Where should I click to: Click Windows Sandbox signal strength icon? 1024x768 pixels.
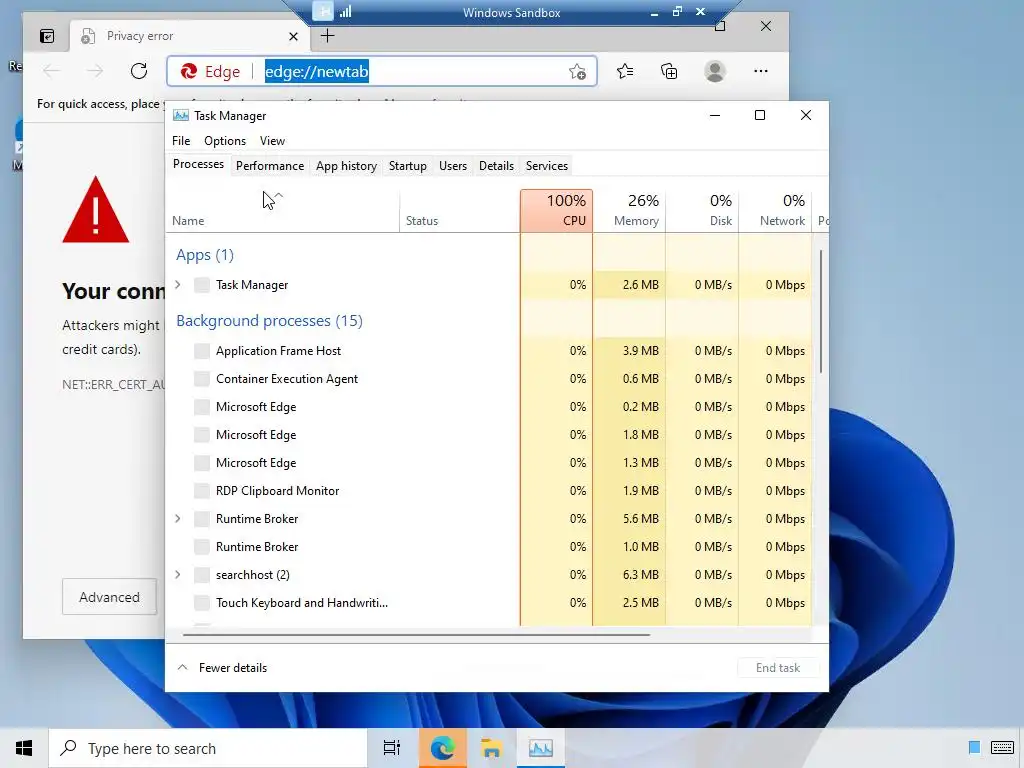coord(345,12)
